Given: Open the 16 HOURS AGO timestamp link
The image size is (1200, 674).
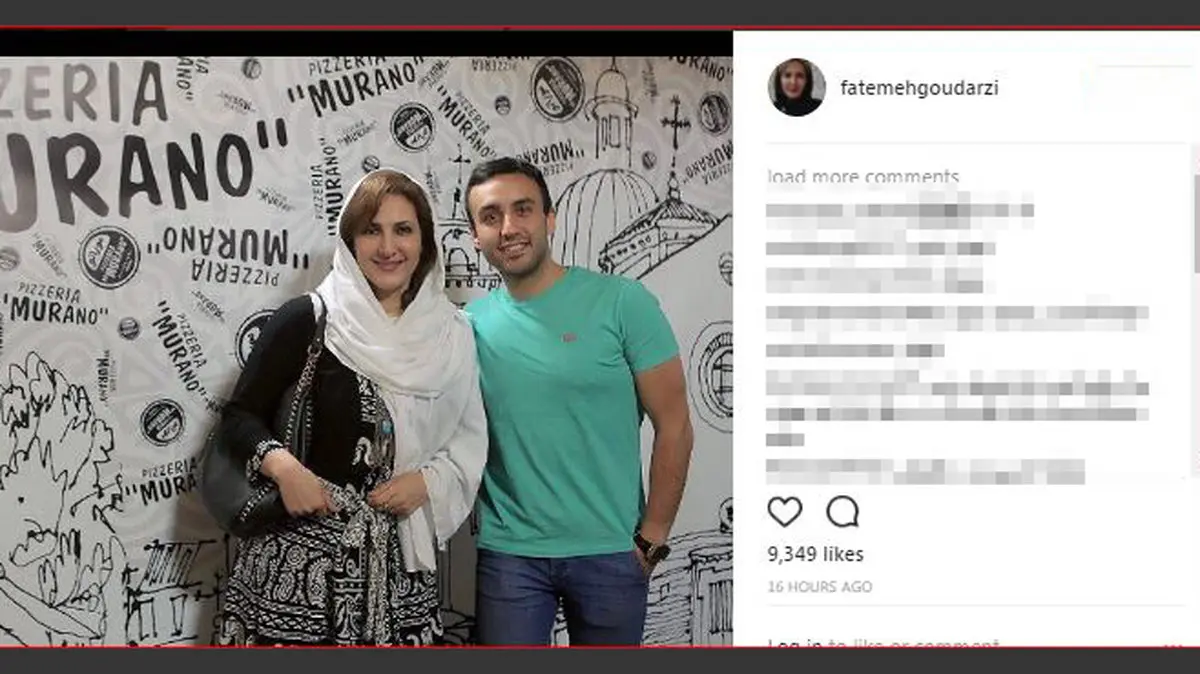Looking at the screenshot, I should (x=820, y=587).
